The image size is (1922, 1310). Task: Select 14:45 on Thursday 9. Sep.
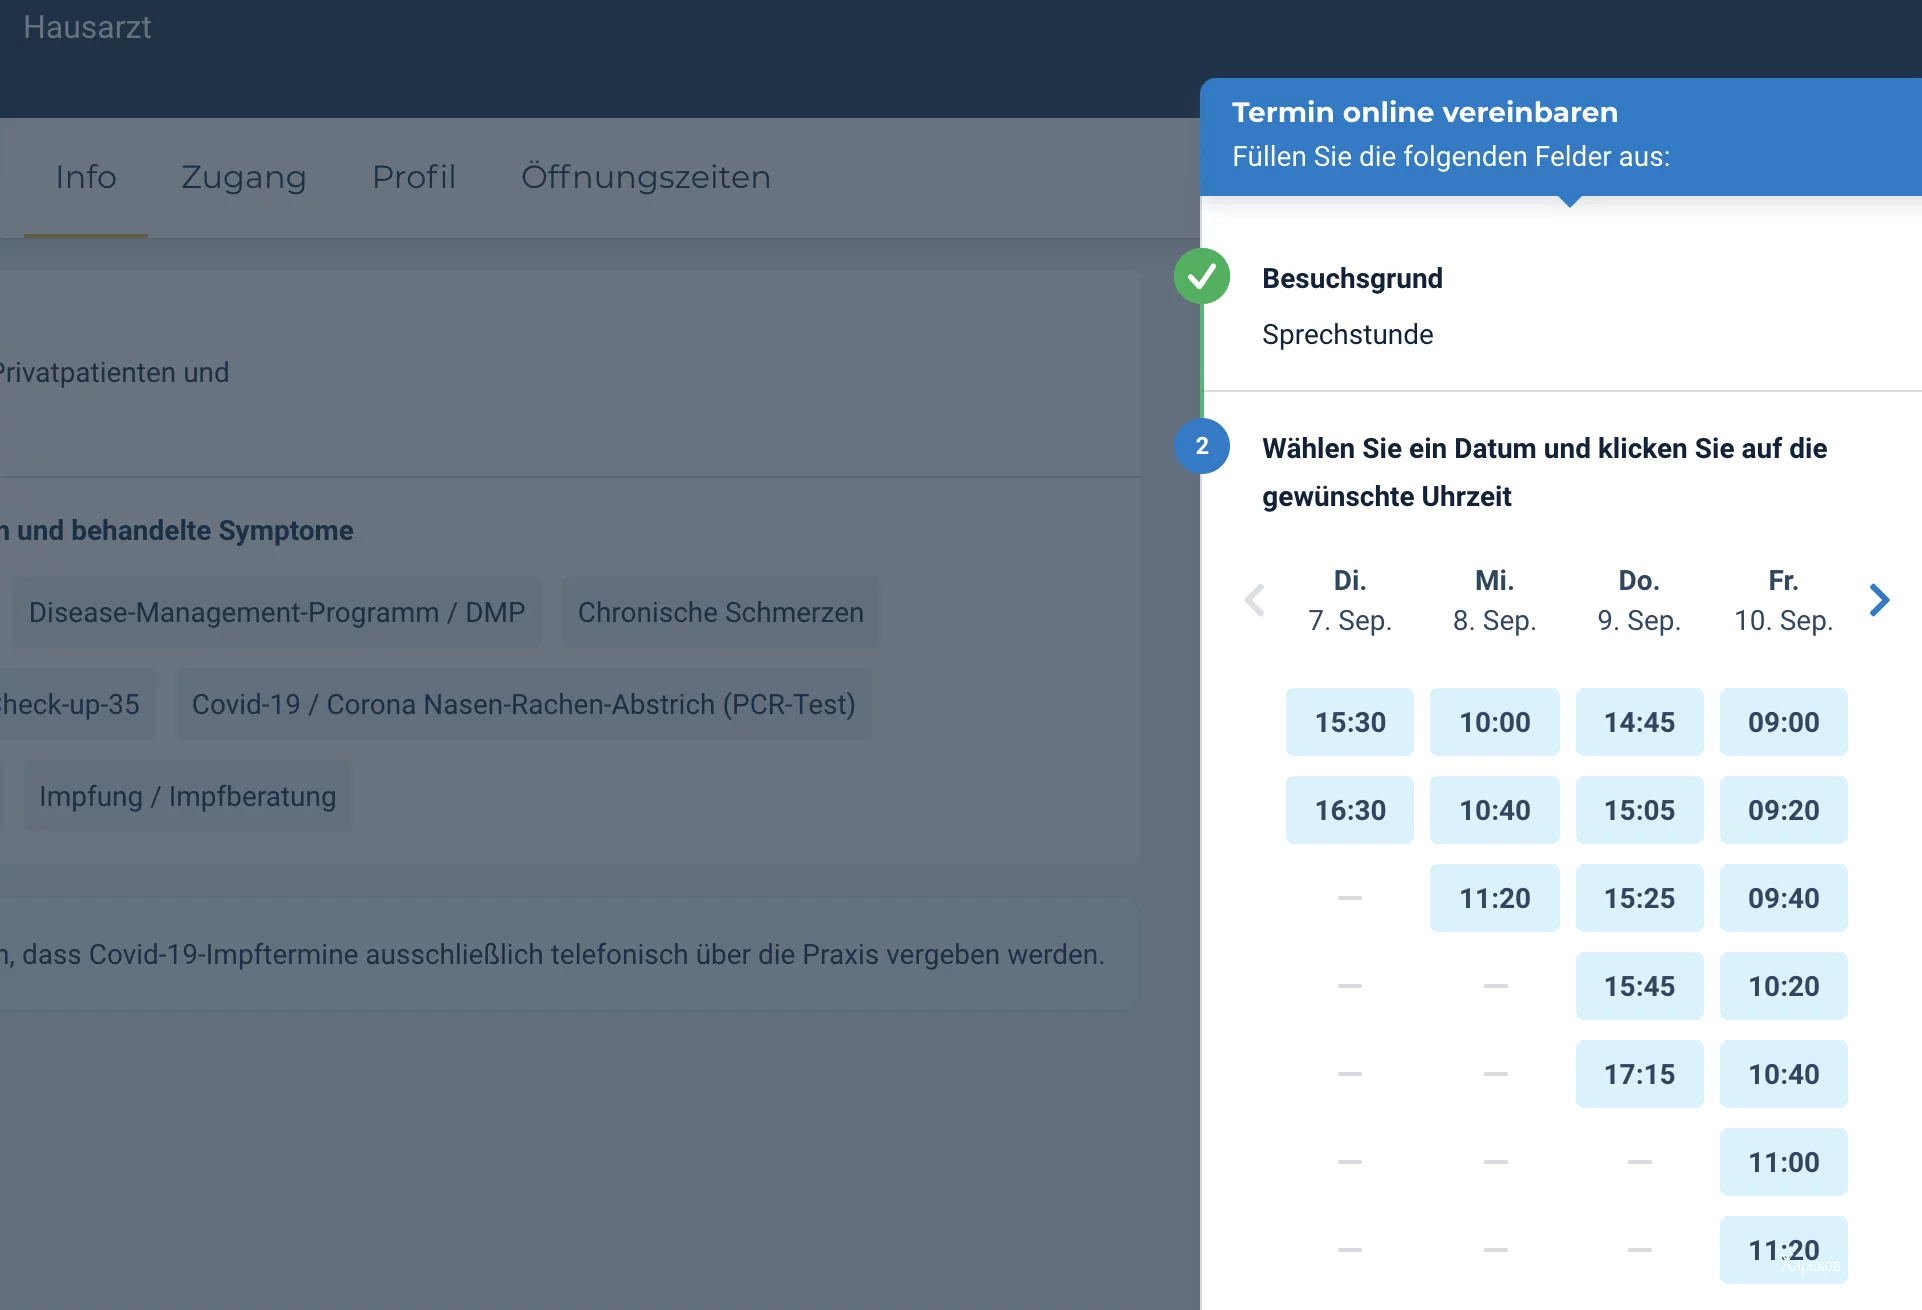[1640, 722]
